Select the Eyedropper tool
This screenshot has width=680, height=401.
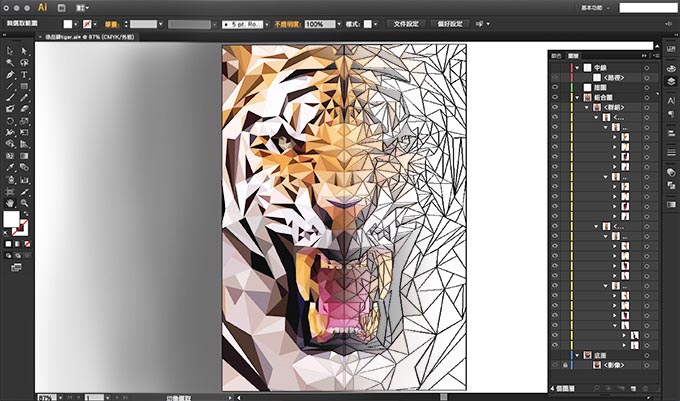click(x=10, y=167)
